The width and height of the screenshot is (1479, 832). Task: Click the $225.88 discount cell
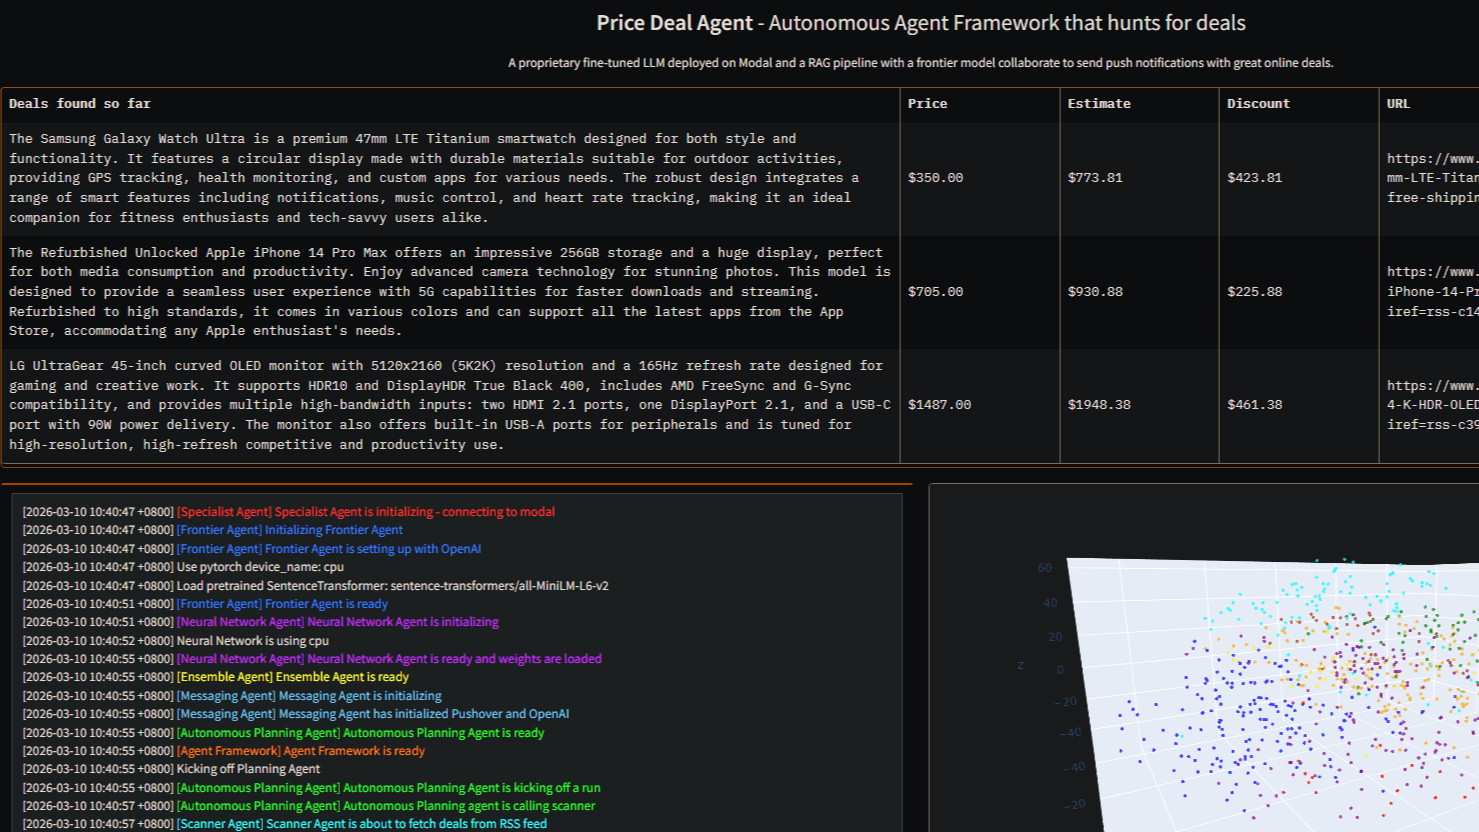[x=1299, y=292]
